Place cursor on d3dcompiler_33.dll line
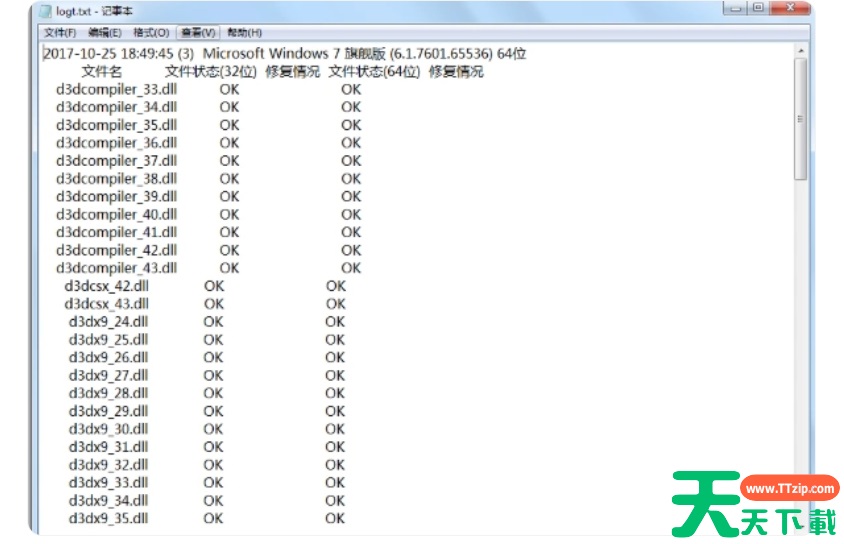 [116, 89]
